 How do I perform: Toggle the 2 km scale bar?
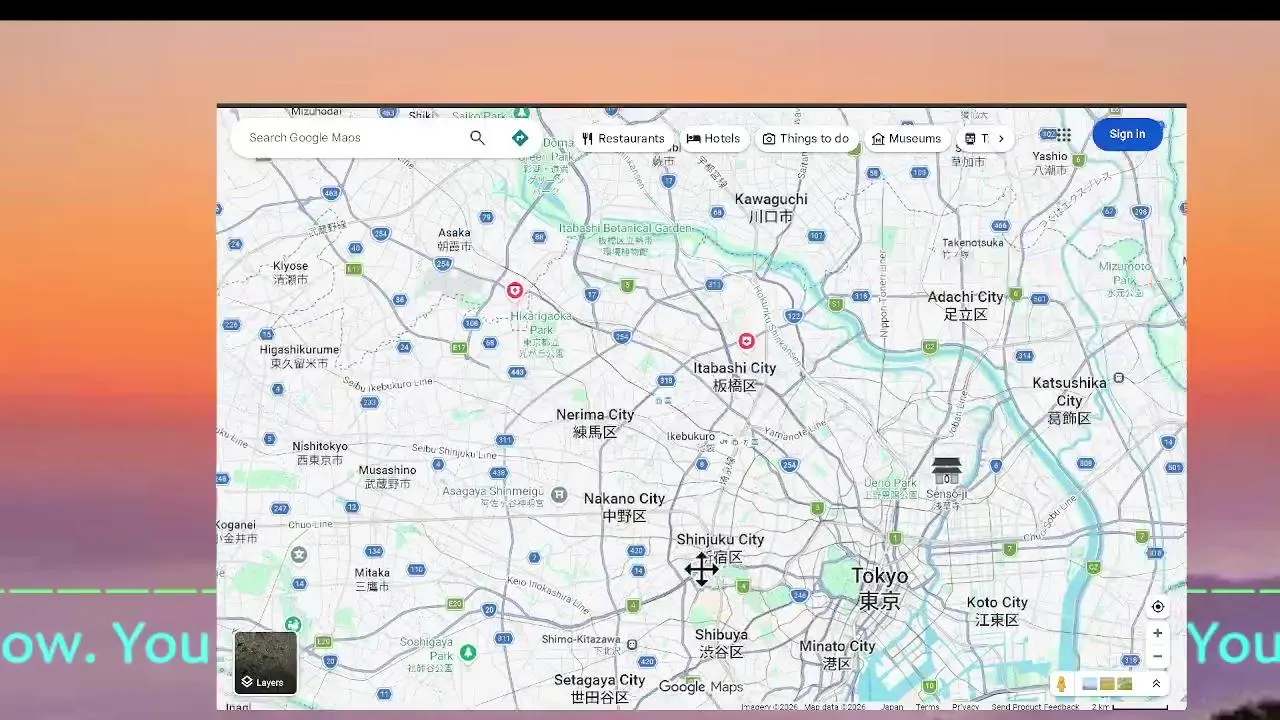(x=1130, y=707)
